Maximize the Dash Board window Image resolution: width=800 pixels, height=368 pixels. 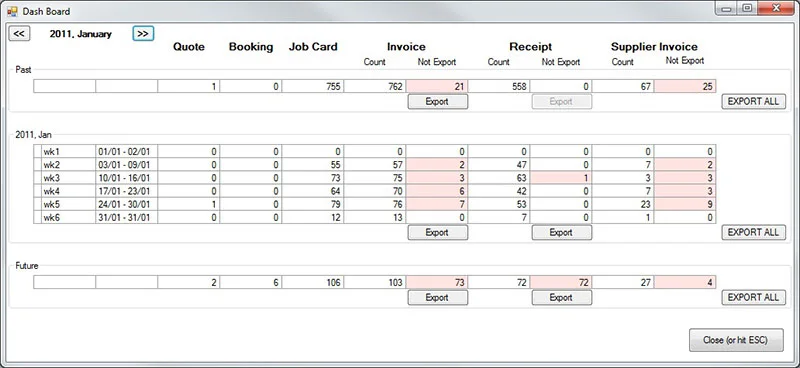pyautogui.click(x=747, y=9)
